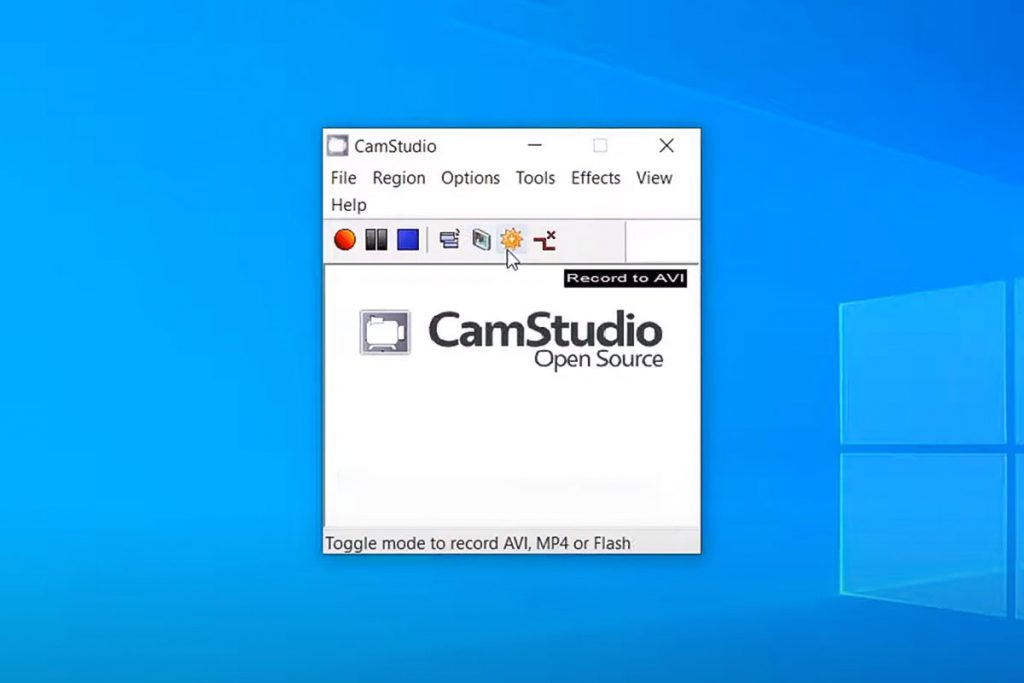
Task: Click the toggle mode gear icon
Action: 511,240
